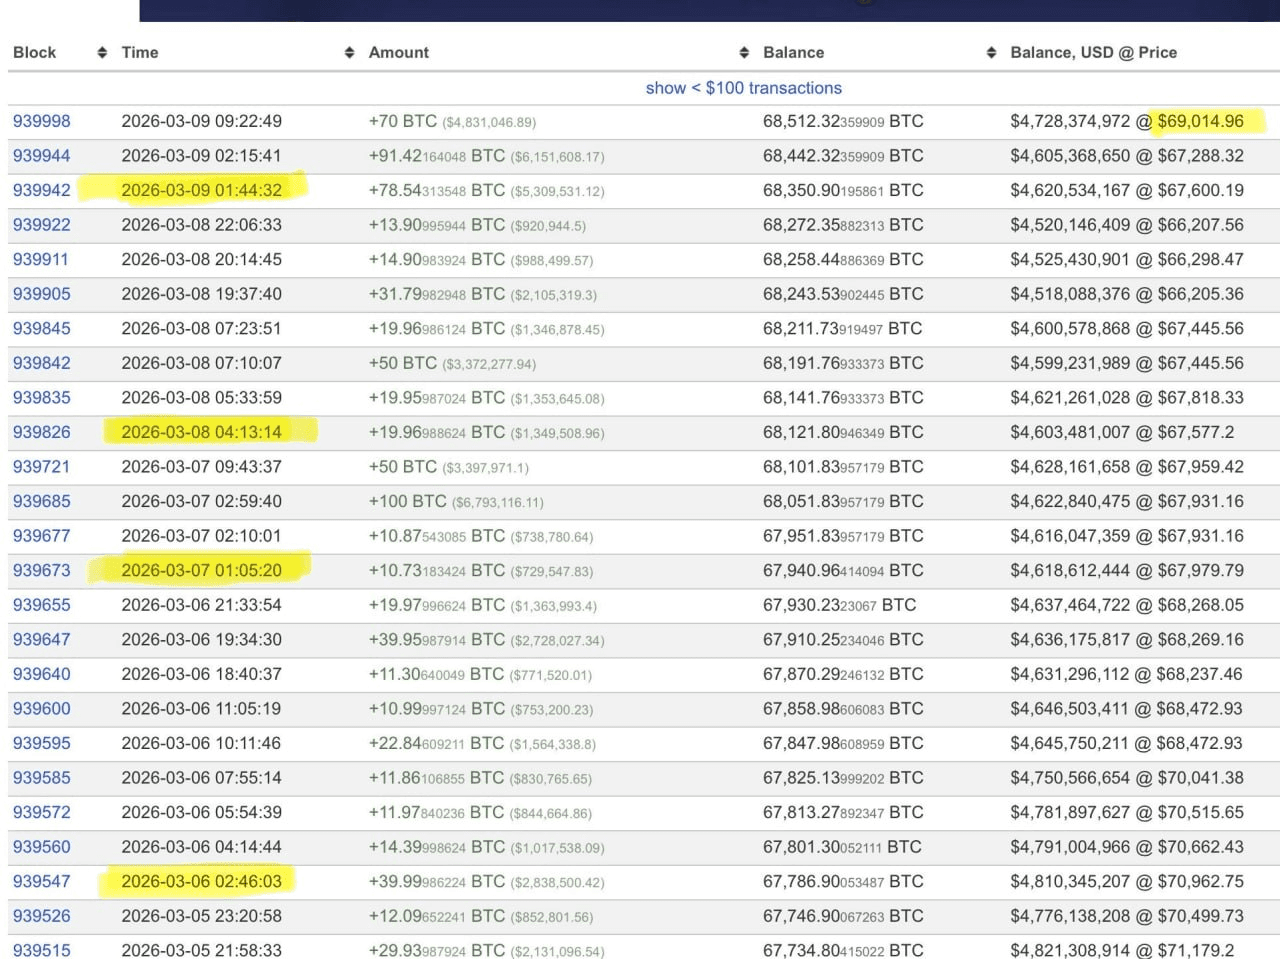1280x959 pixels.
Task: Click the Block column header text
Action: pos(35,53)
